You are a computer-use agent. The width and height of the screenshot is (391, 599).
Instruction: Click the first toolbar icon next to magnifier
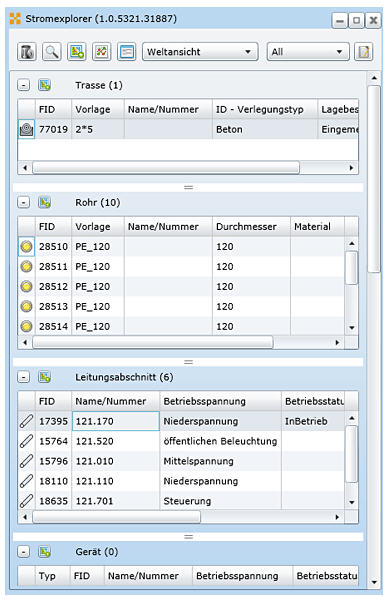click(27, 52)
